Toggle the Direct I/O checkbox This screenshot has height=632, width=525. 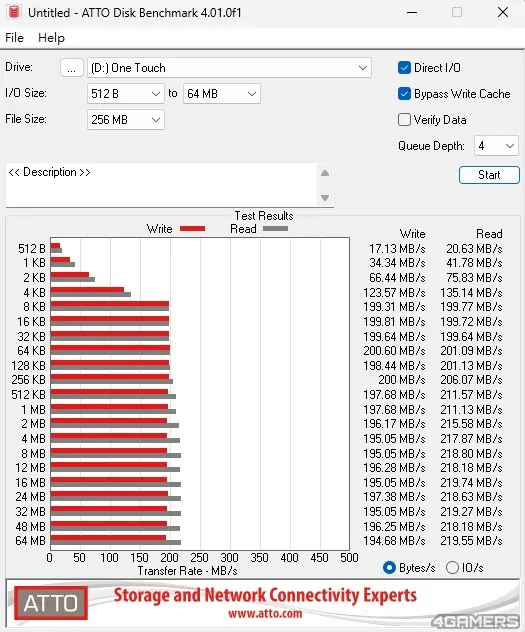pyautogui.click(x=404, y=68)
